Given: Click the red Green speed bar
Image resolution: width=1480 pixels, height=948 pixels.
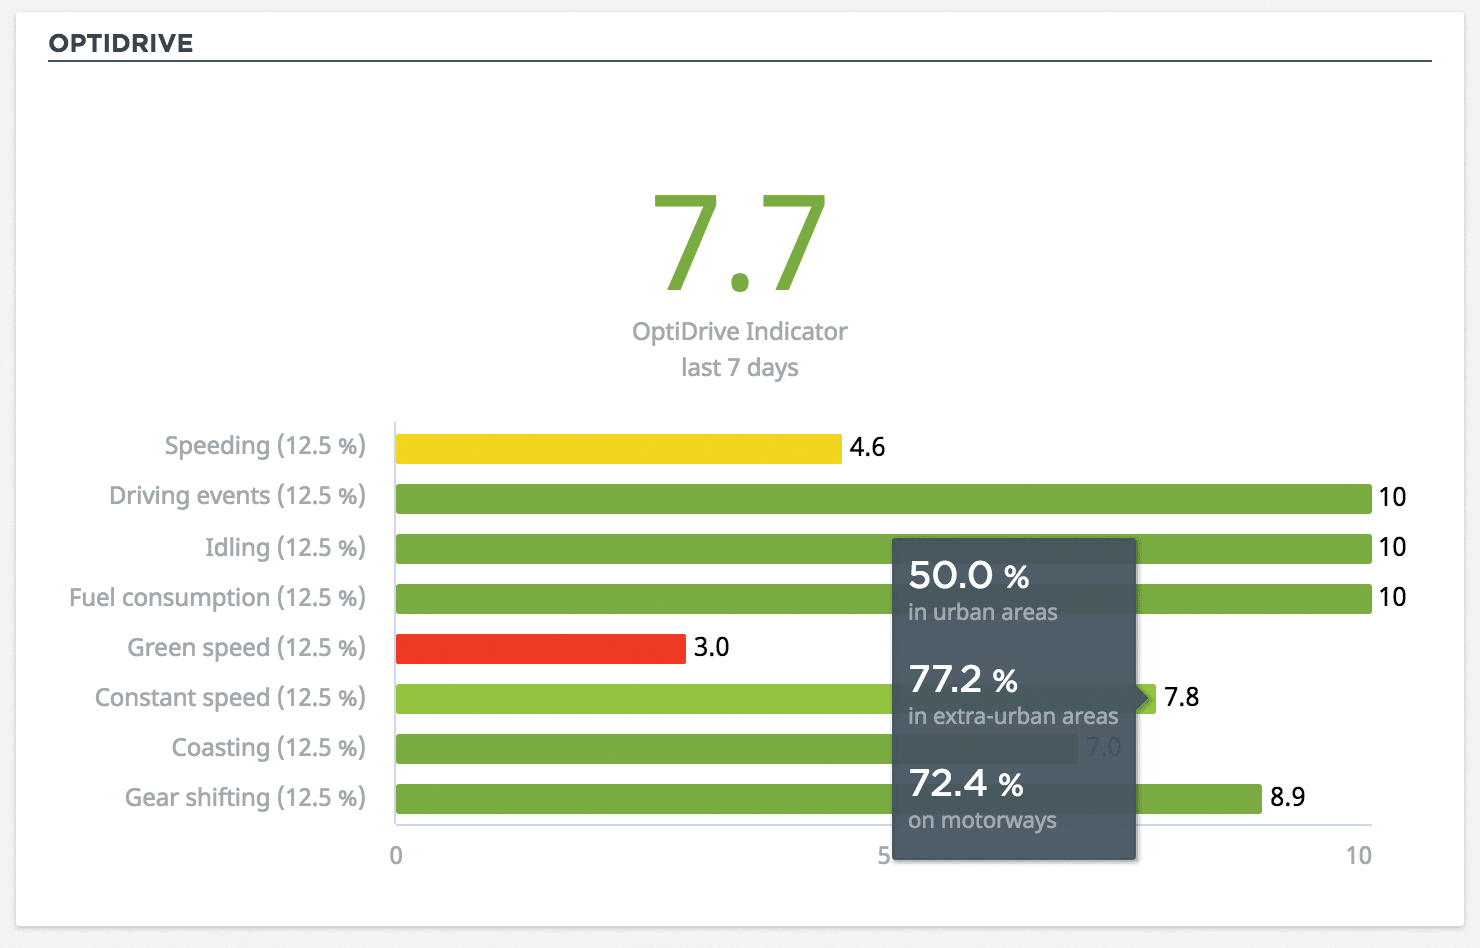Looking at the screenshot, I should coord(540,649).
